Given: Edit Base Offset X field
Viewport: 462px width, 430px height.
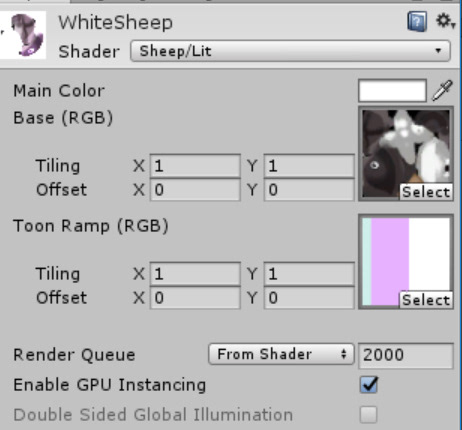Looking at the screenshot, I should pos(195,190).
